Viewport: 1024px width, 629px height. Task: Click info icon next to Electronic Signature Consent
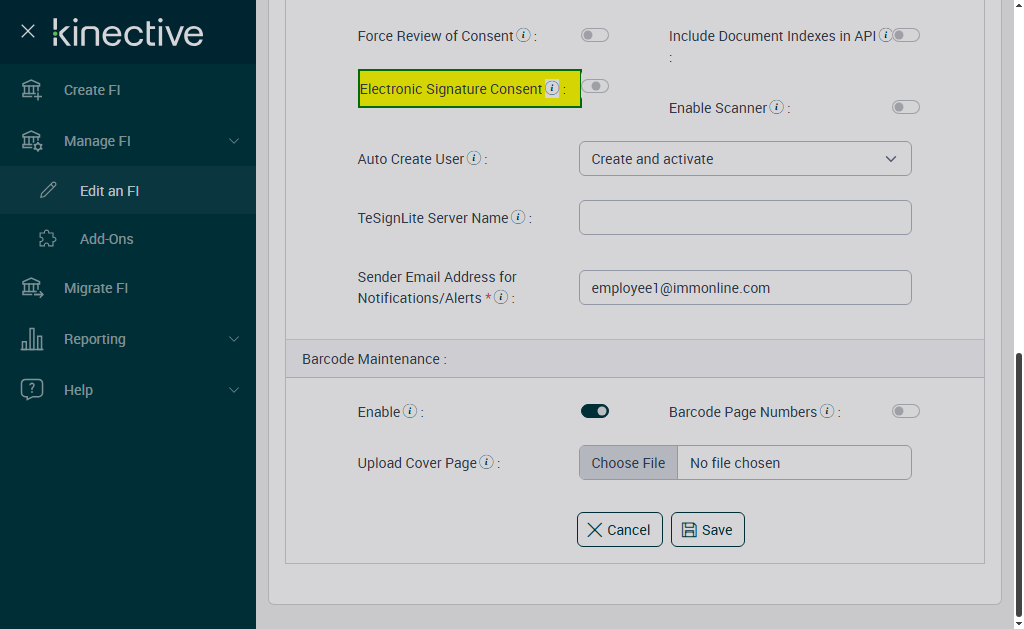click(x=552, y=88)
